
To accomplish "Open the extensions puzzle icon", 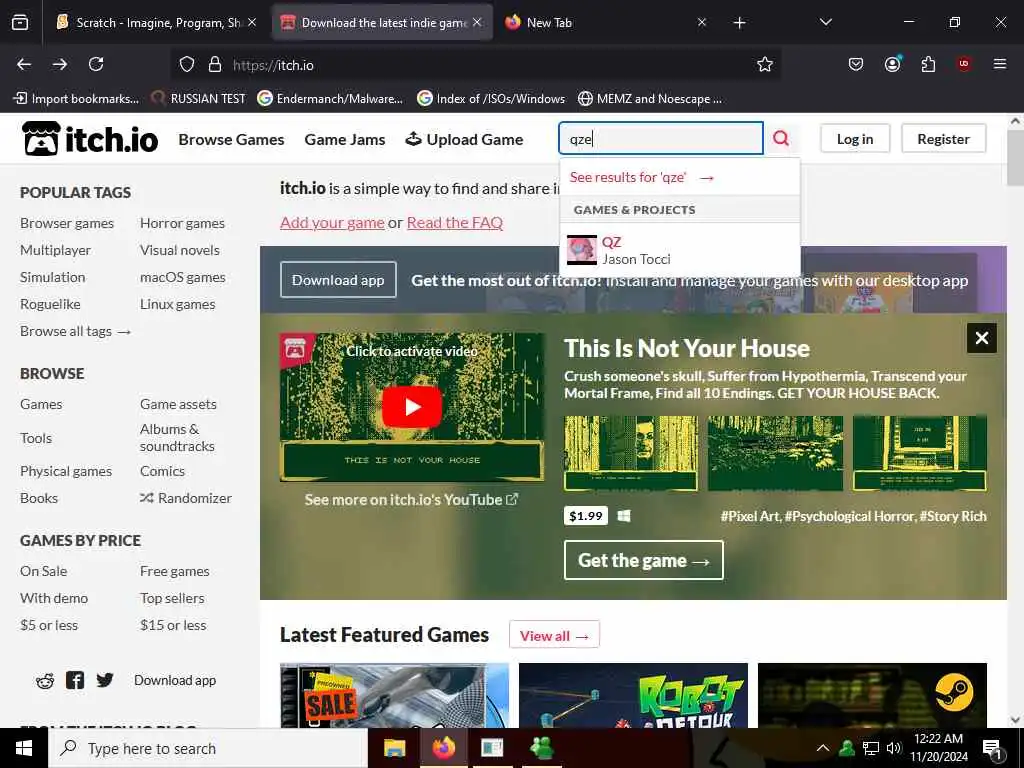I will click(928, 64).
